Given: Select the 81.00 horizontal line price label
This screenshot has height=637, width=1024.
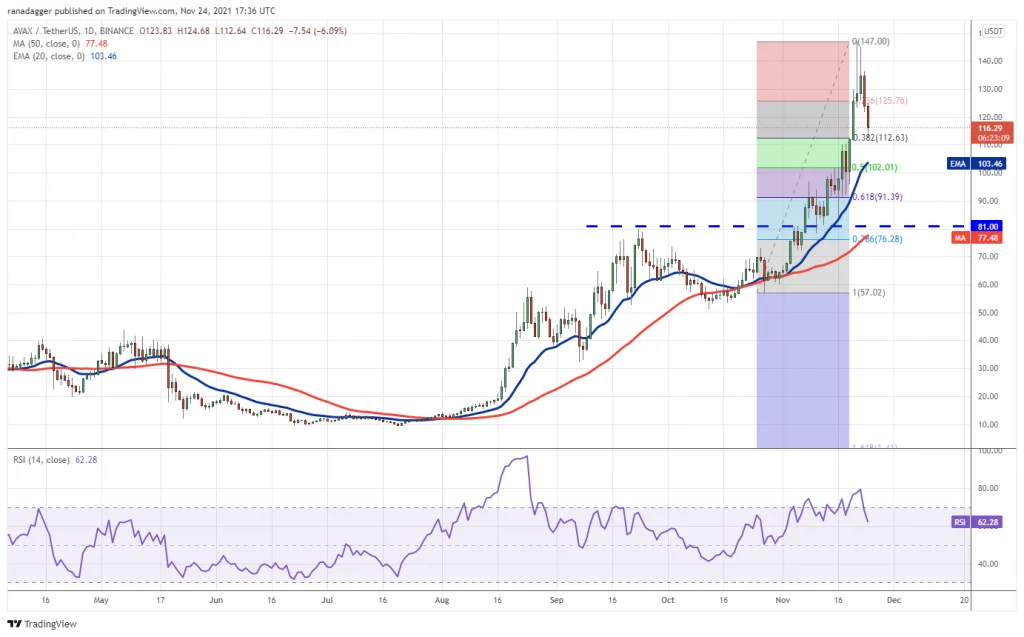Looking at the screenshot, I should pyautogui.click(x=990, y=227).
